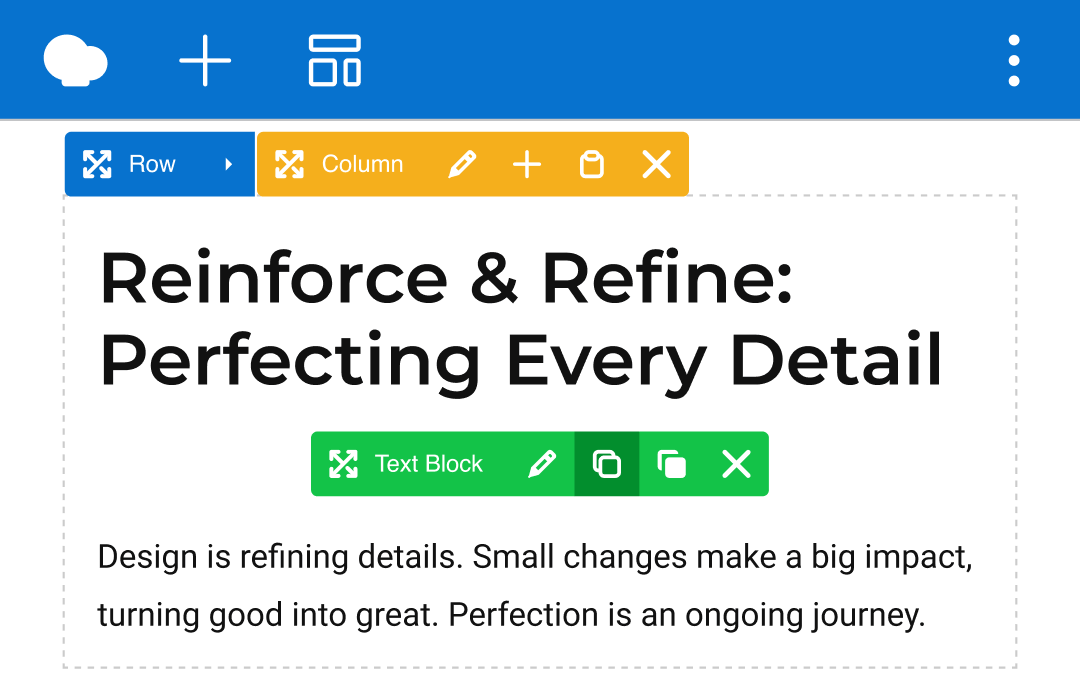This screenshot has height=700, width=1080.
Task: Edit the Column with pencil icon
Action: point(462,164)
